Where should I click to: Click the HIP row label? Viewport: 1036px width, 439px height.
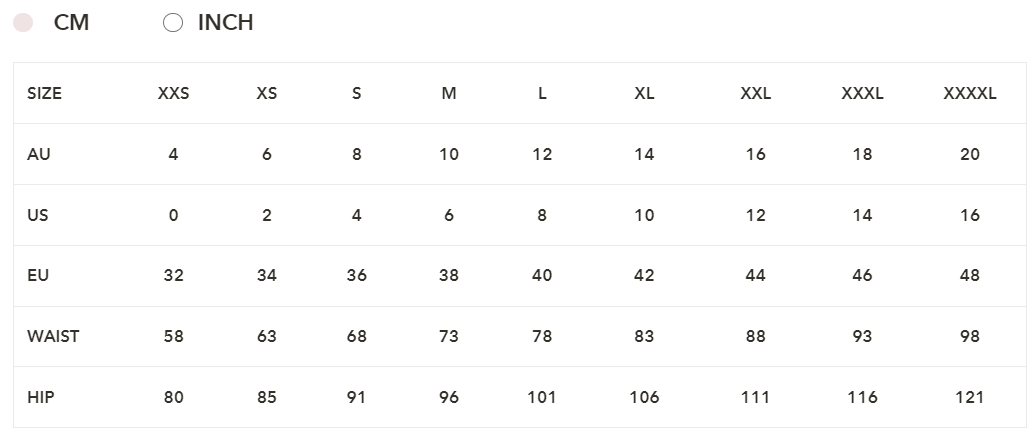(x=41, y=397)
